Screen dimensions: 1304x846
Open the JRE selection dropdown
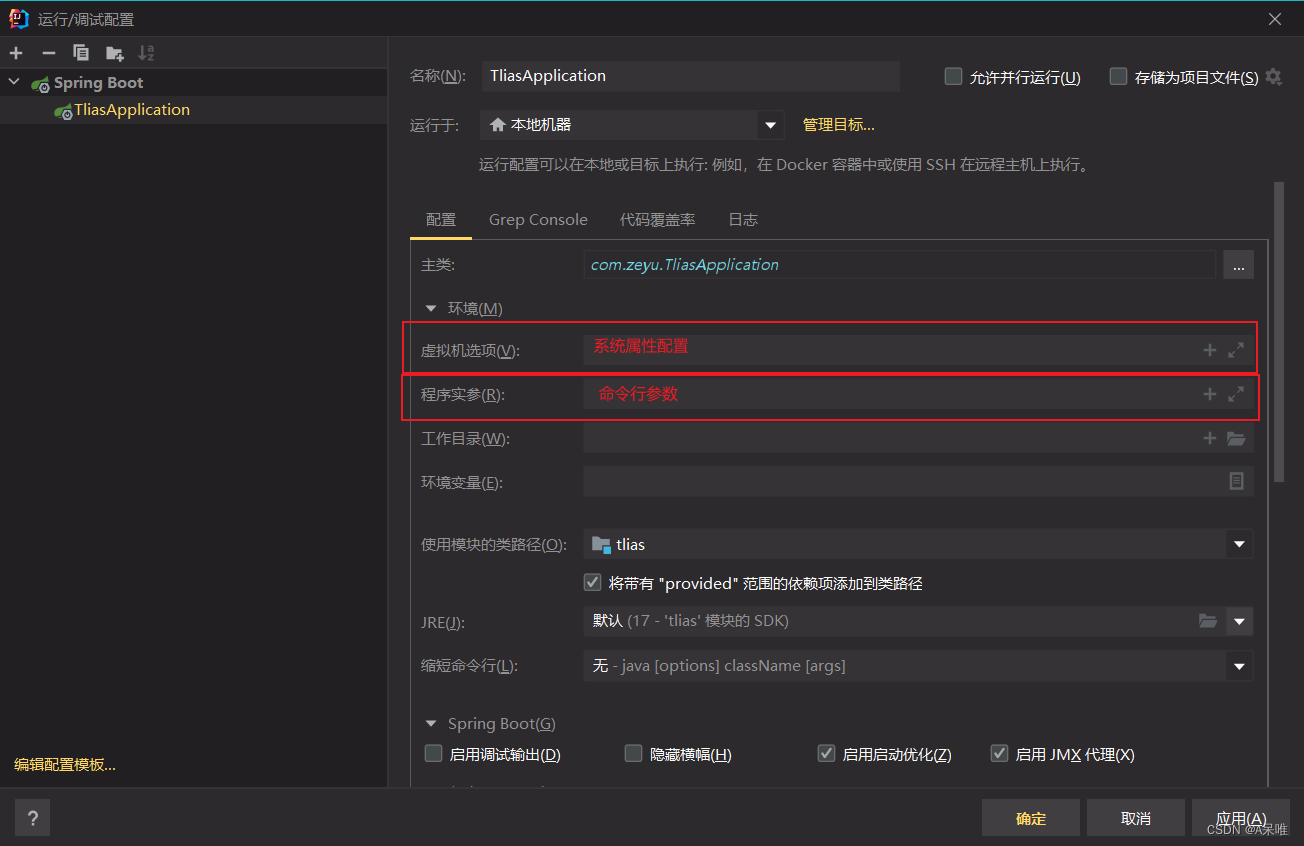tap(1239, 620)
